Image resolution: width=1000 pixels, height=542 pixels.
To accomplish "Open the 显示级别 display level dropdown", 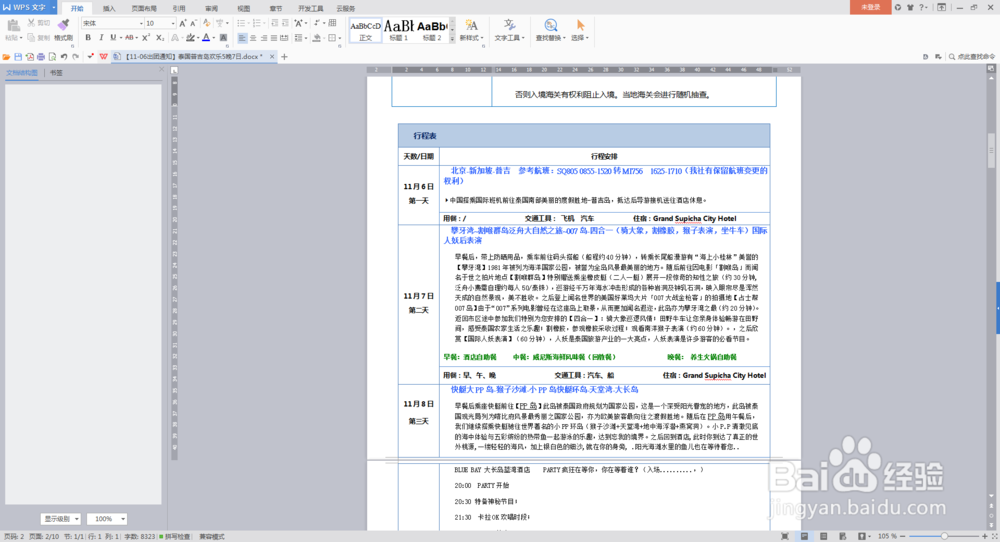I will tap(61, 518).
